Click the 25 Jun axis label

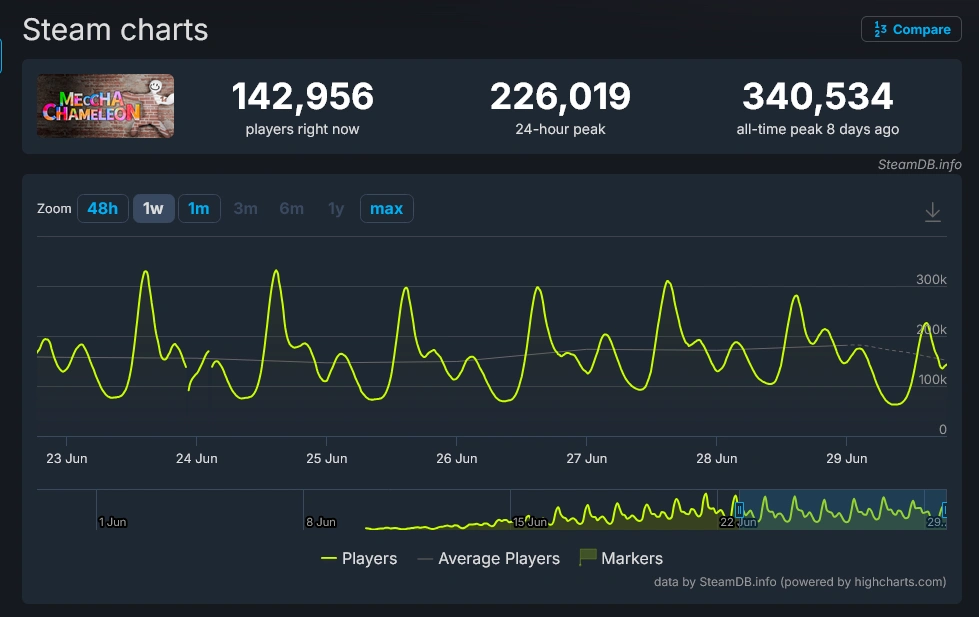[x=327, y=458]
